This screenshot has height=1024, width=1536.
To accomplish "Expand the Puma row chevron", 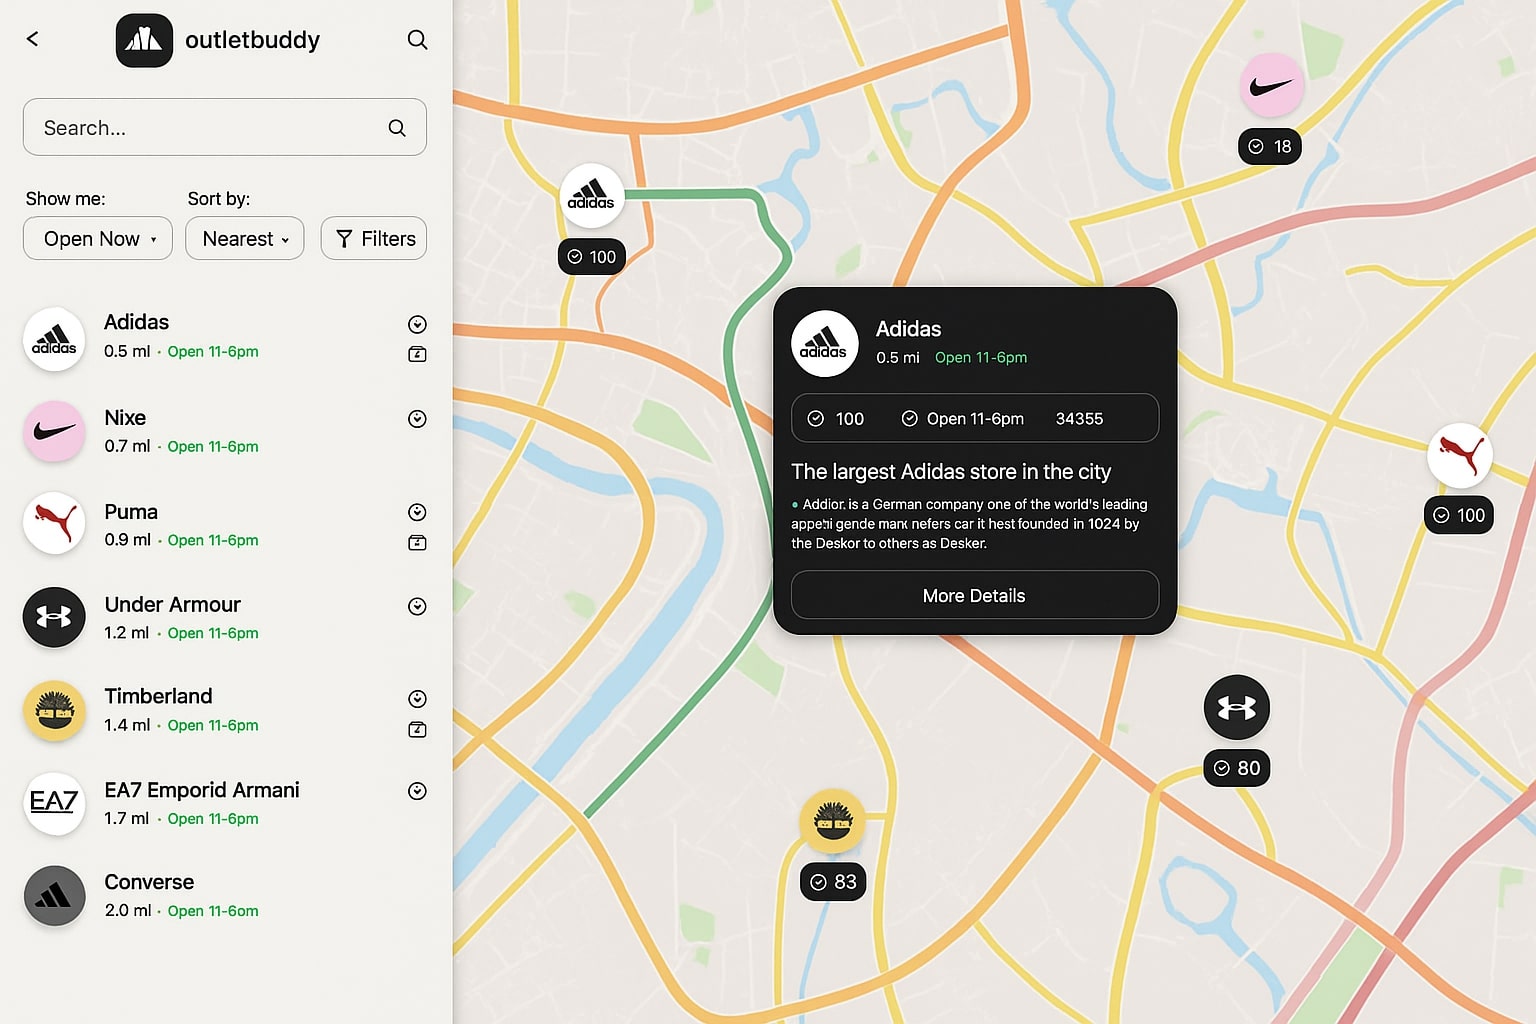I will (x=418, y=512).
